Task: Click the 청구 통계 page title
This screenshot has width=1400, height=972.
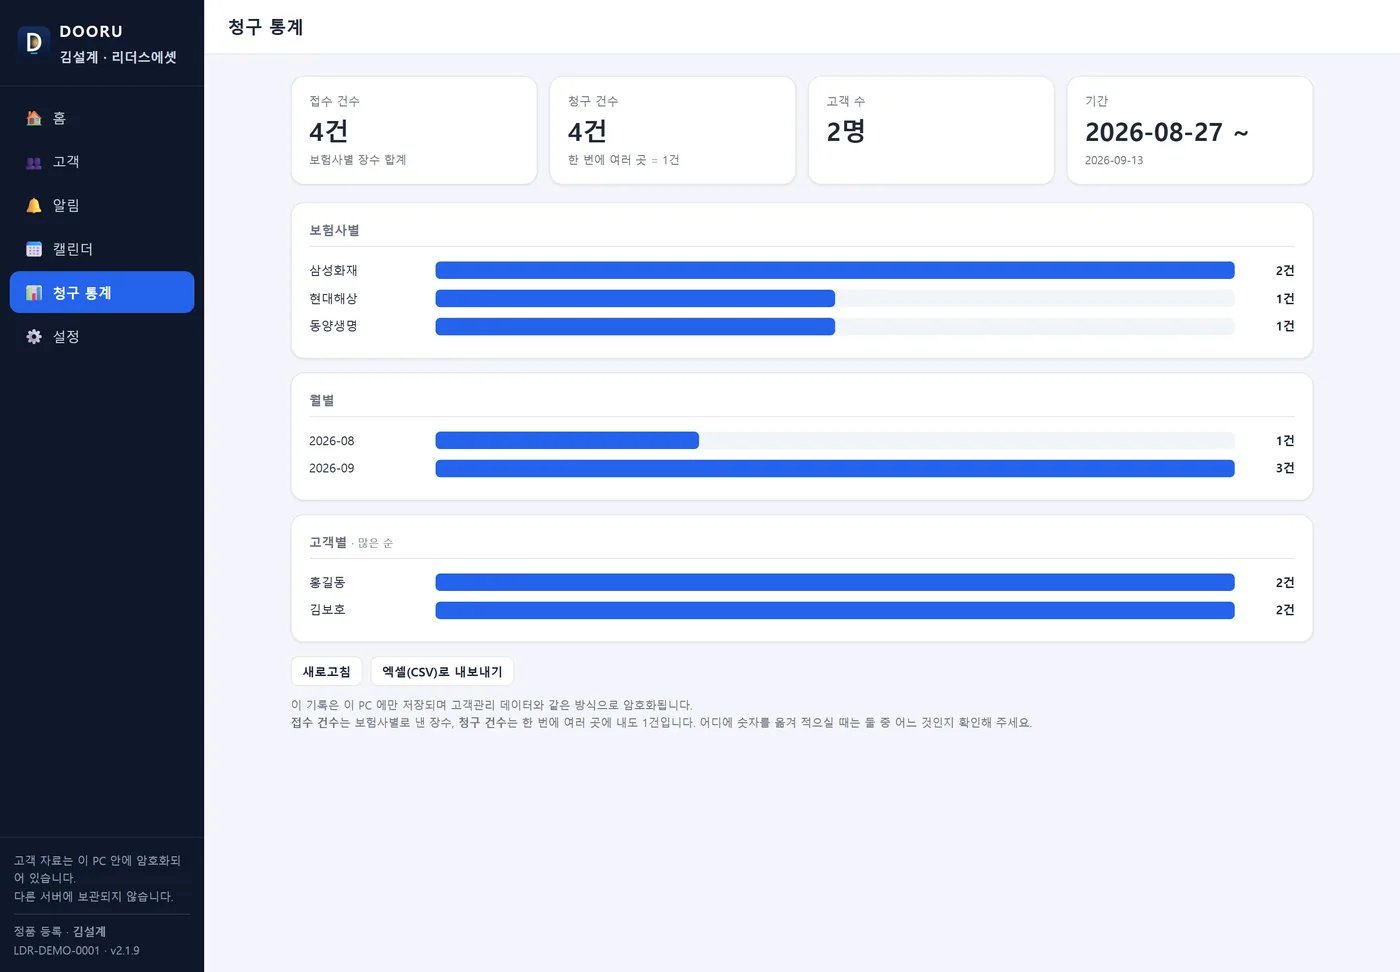Action: coord(266,27)
